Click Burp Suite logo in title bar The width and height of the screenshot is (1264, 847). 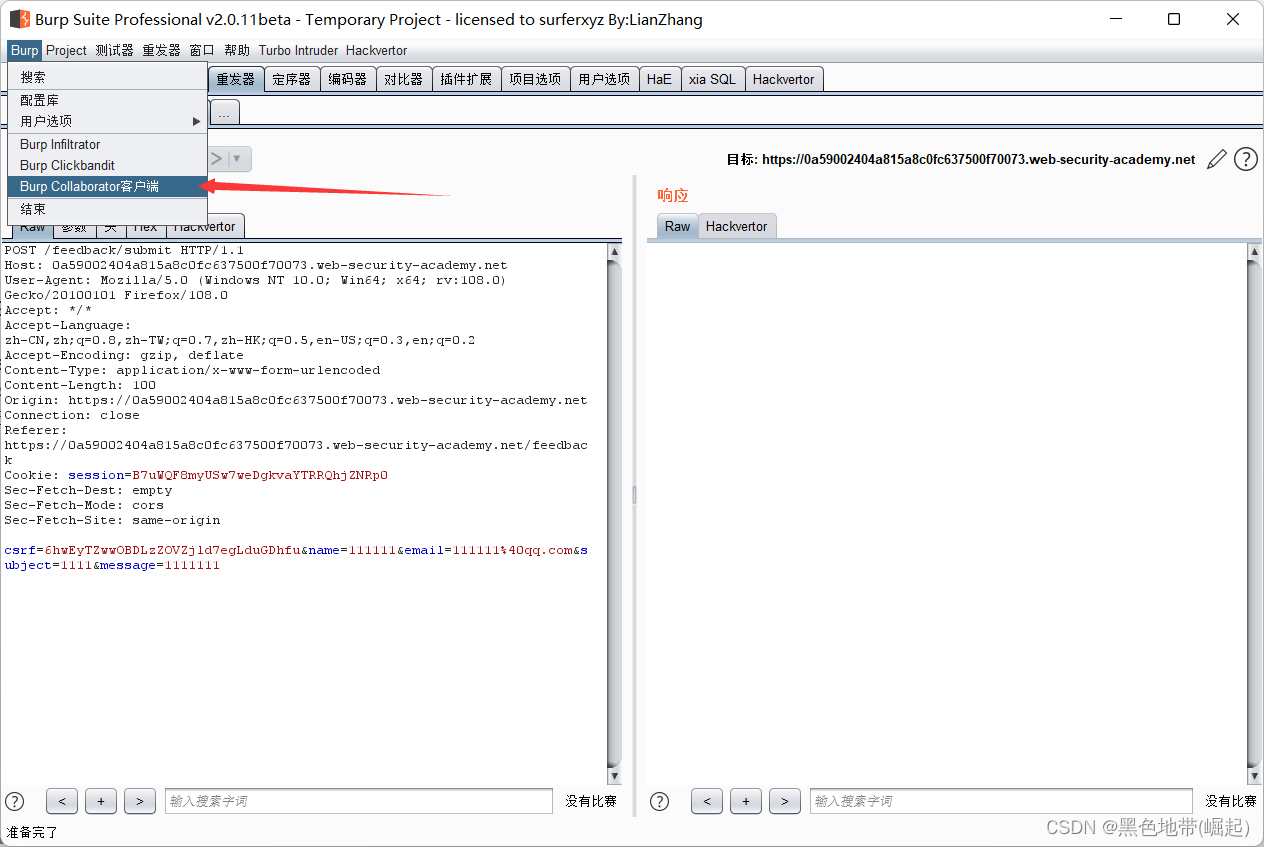coord(20,19)
